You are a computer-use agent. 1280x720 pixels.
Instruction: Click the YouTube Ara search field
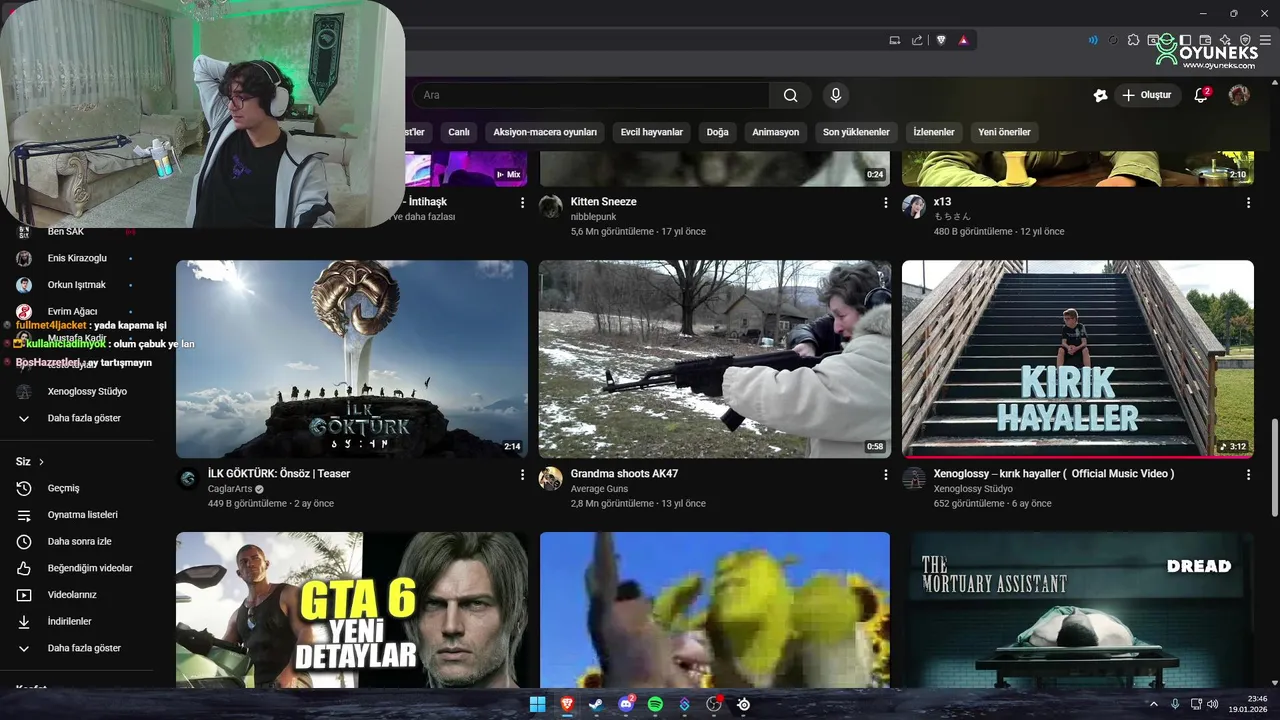tap(591, 95)
